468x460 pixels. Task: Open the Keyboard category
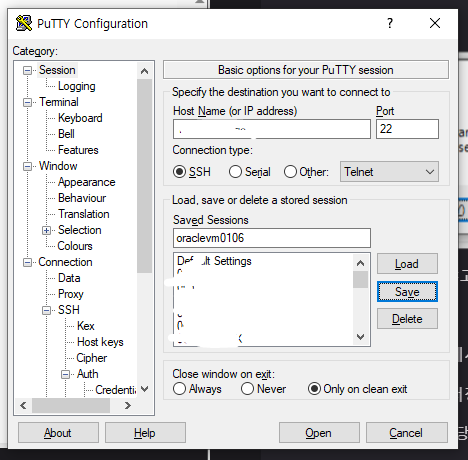point(80,118)
